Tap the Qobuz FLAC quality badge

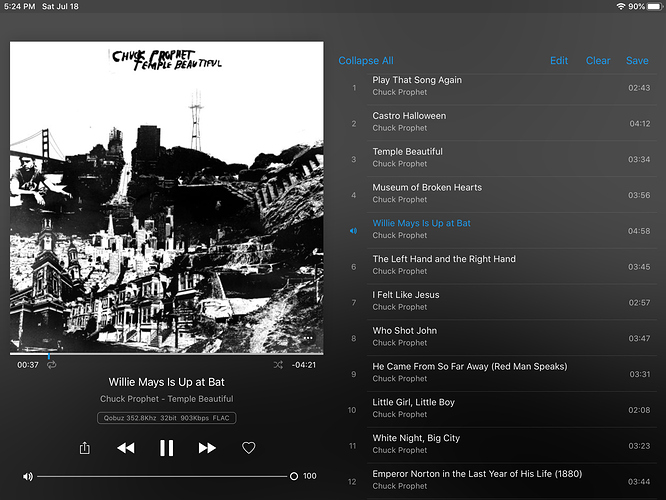[166, 418]
